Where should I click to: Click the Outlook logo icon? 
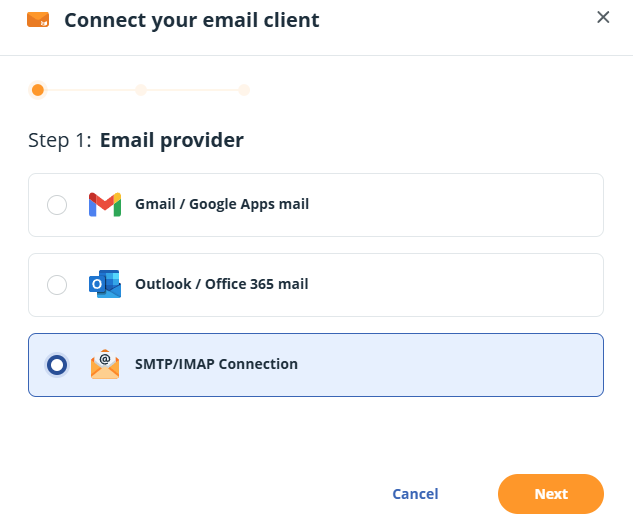[105, 284]
